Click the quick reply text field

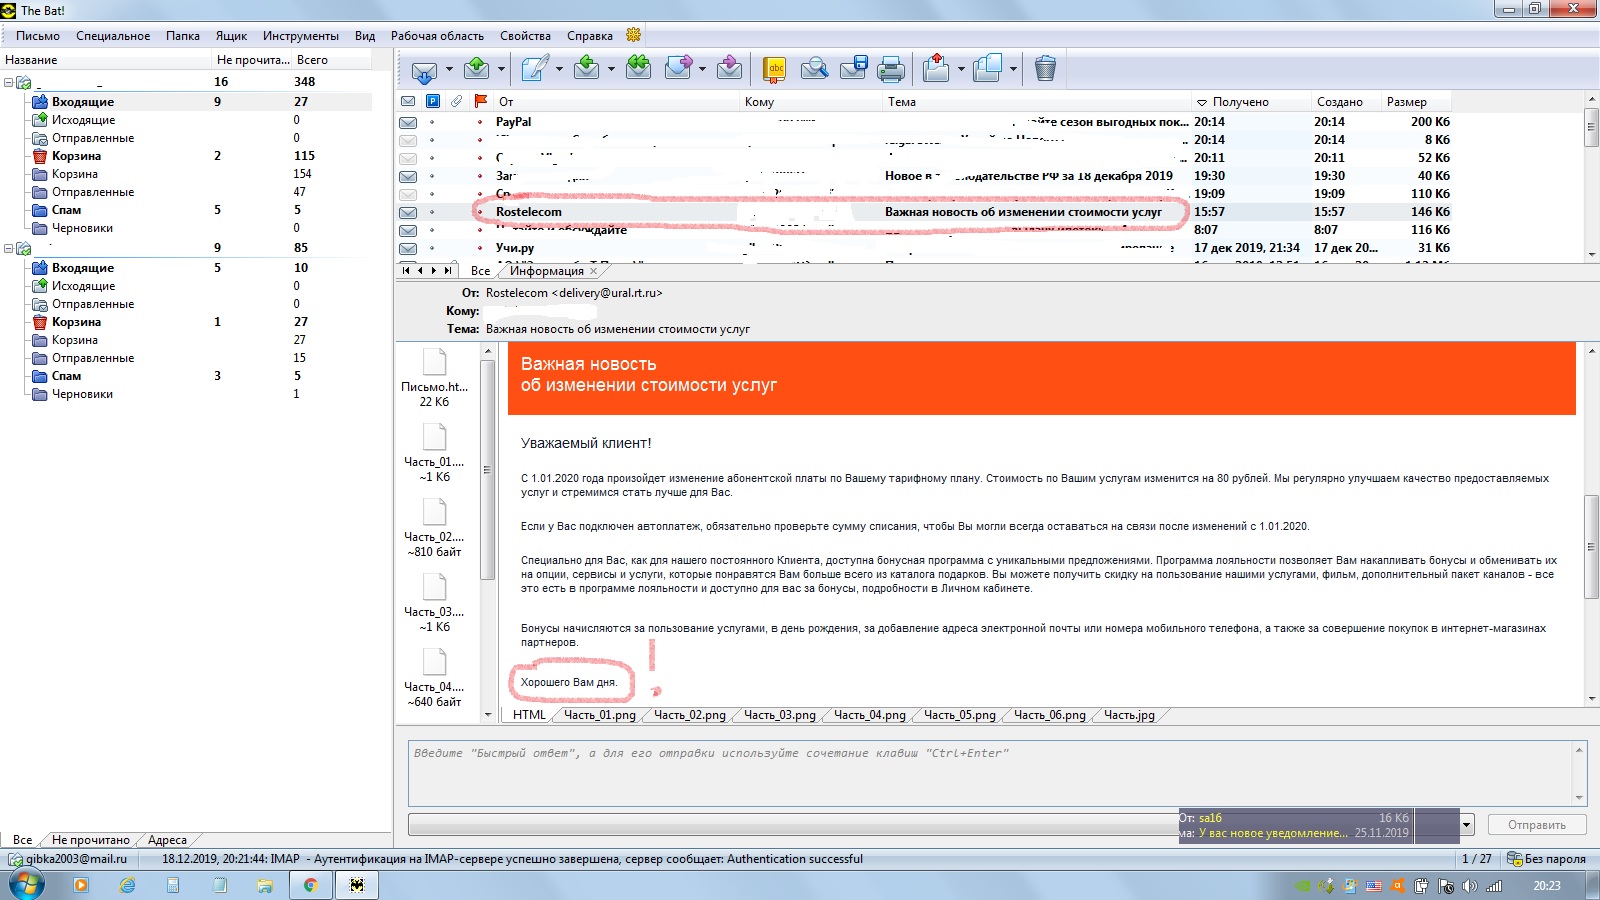tap(990, 772)
